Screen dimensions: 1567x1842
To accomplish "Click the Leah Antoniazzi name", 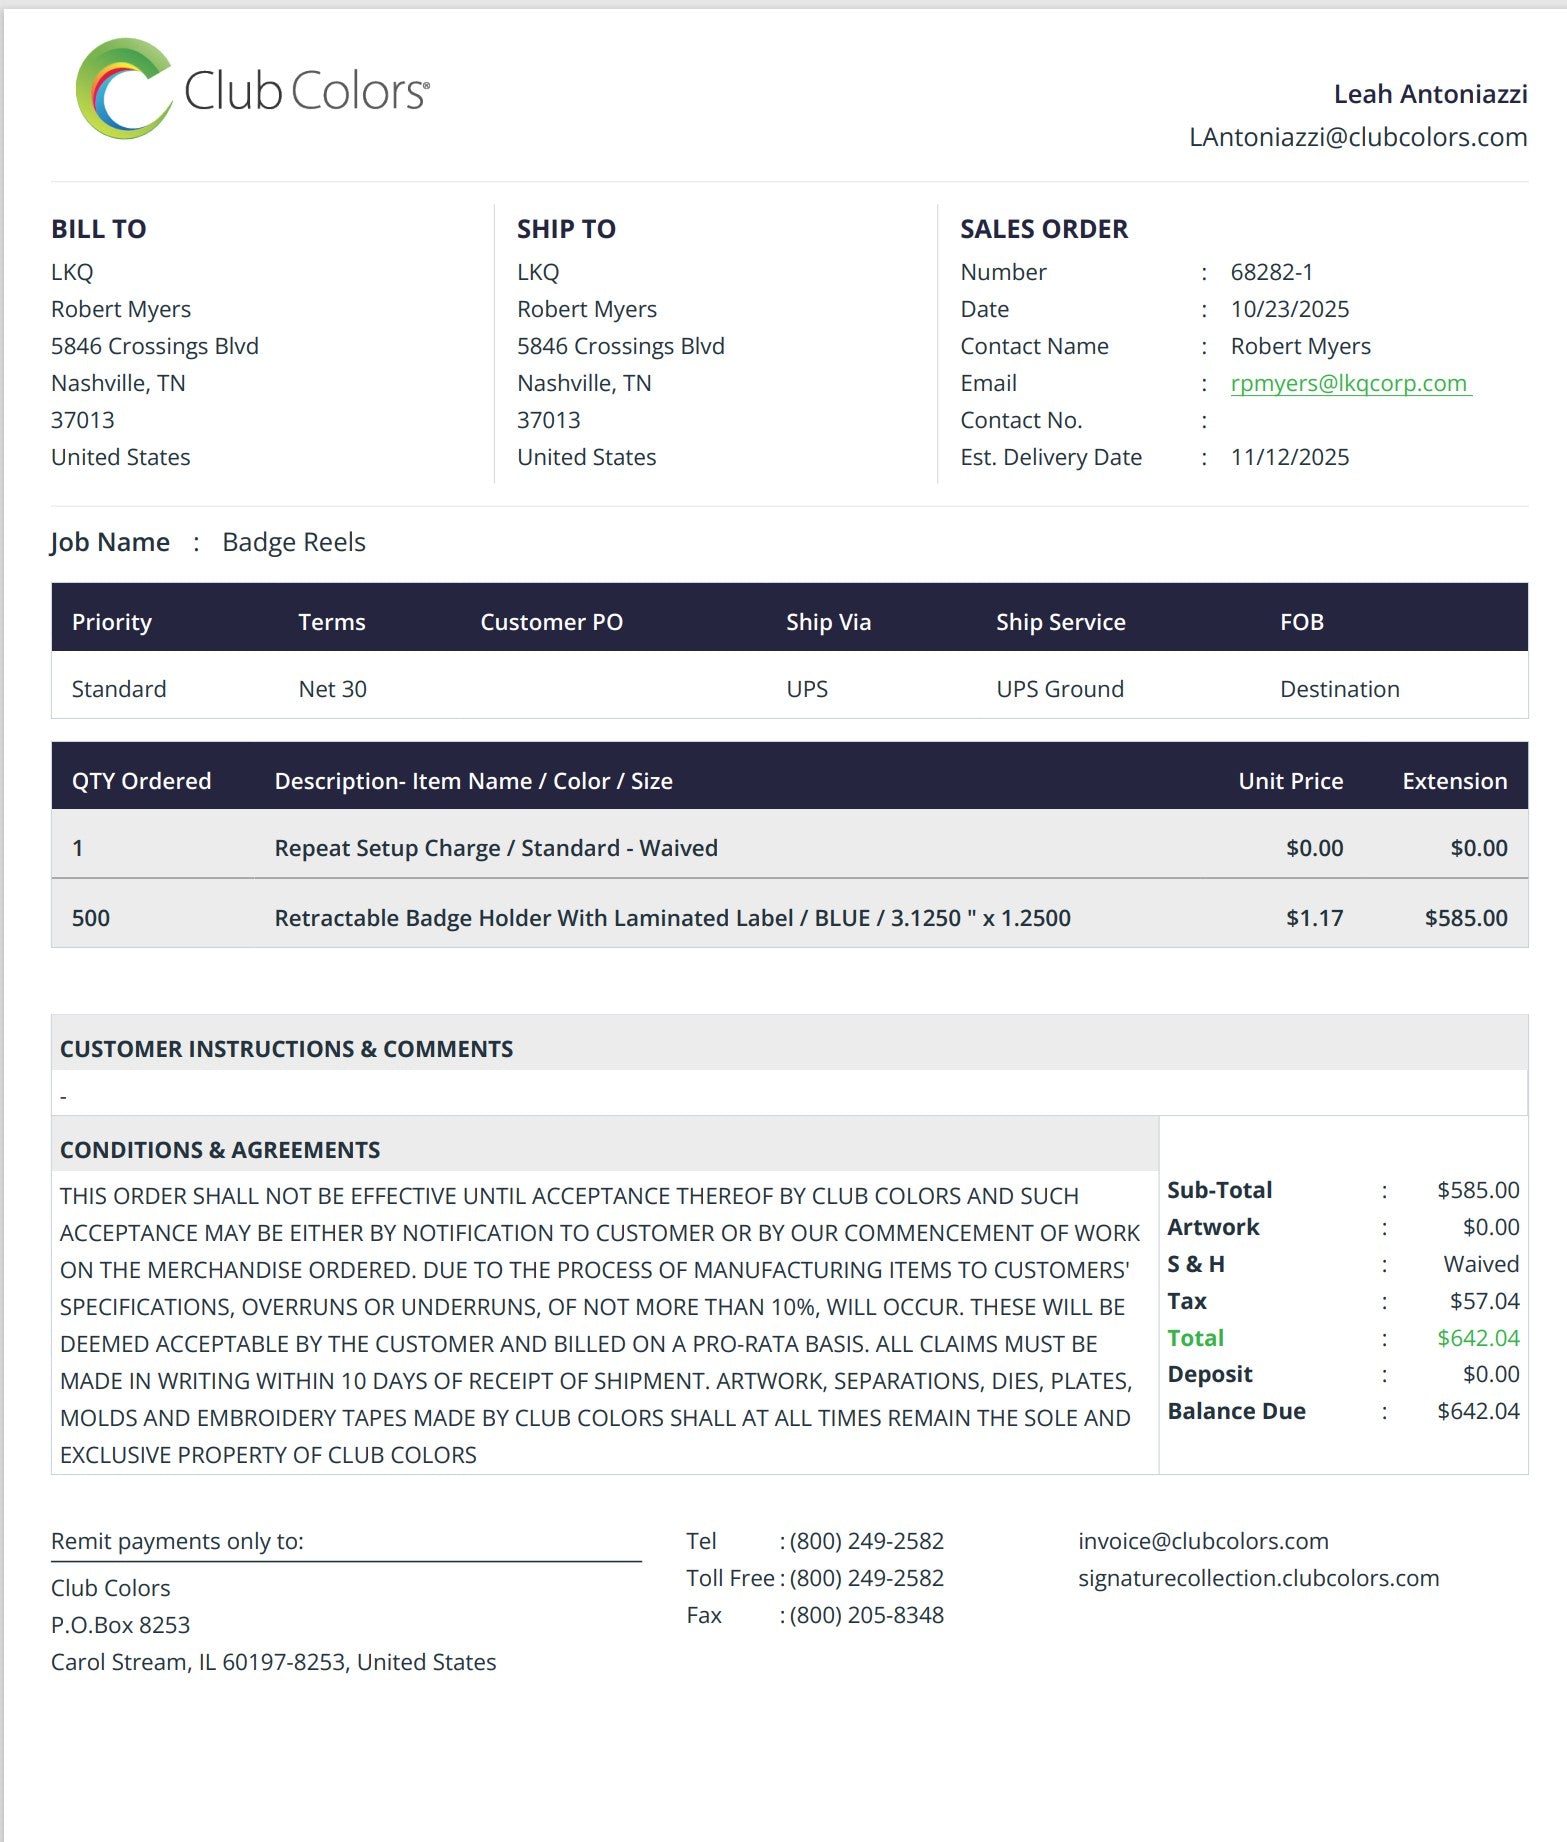I will [1429, 94].
